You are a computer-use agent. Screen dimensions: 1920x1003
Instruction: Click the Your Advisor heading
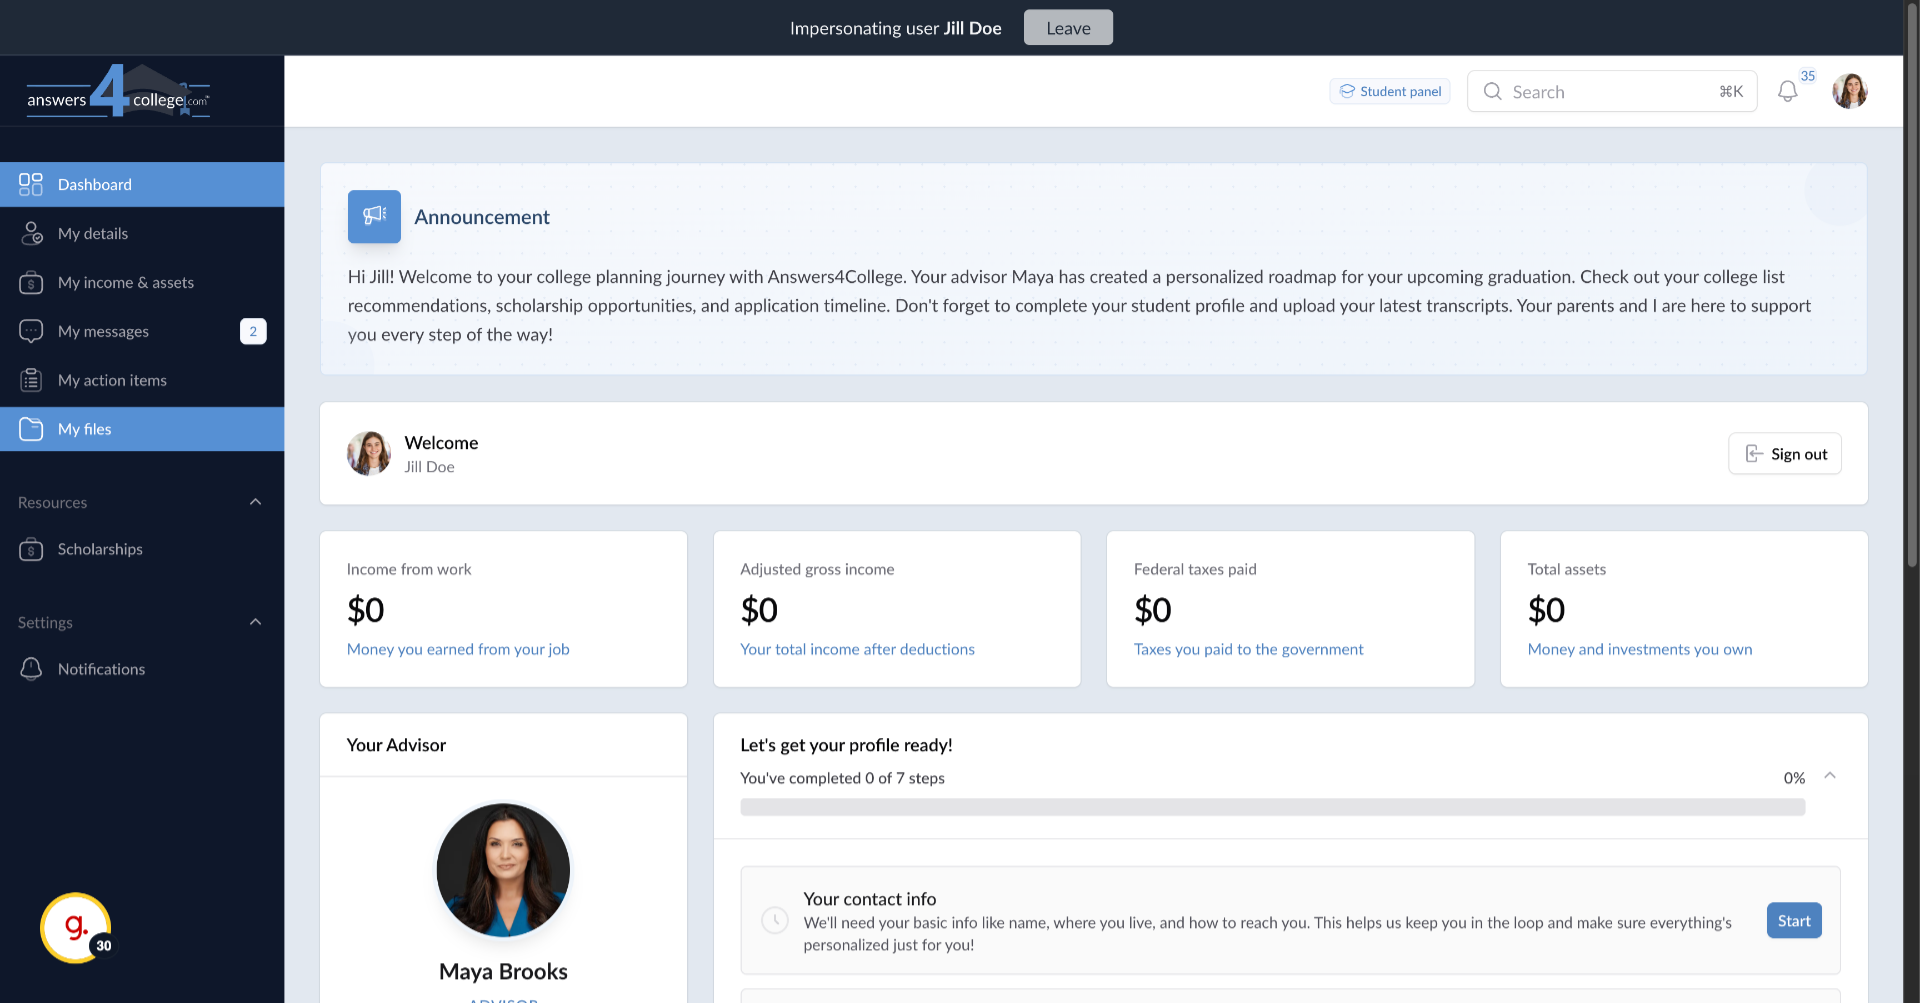396,745
